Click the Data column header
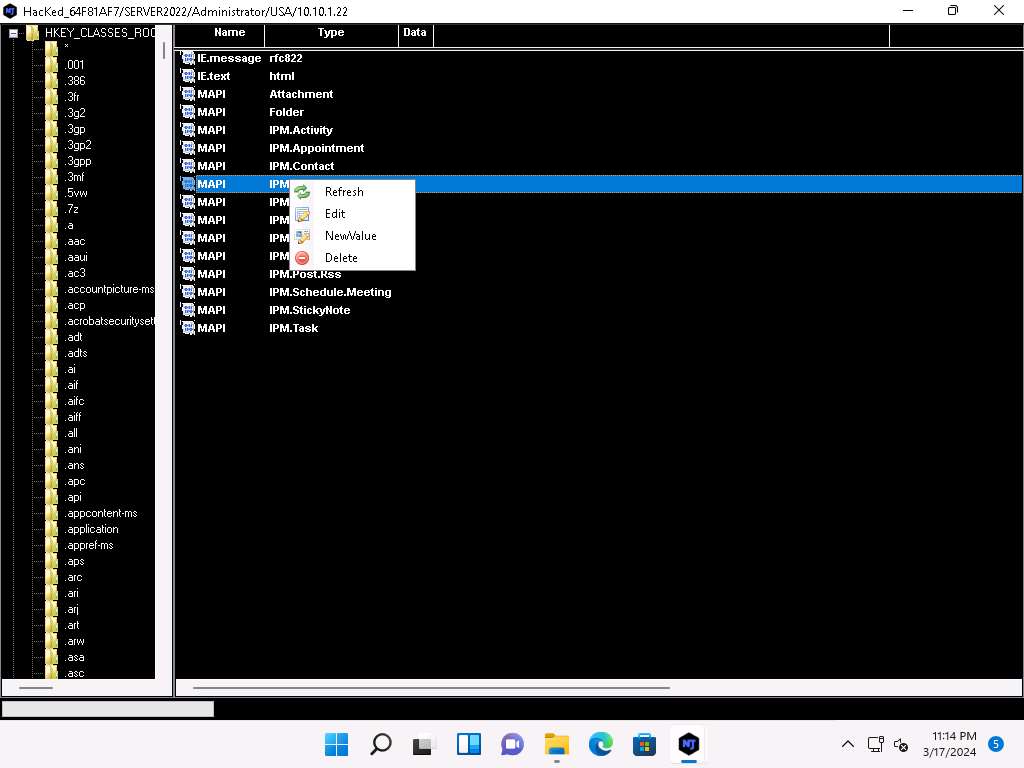Screen dimensions: 1024x768 point(414,33)
